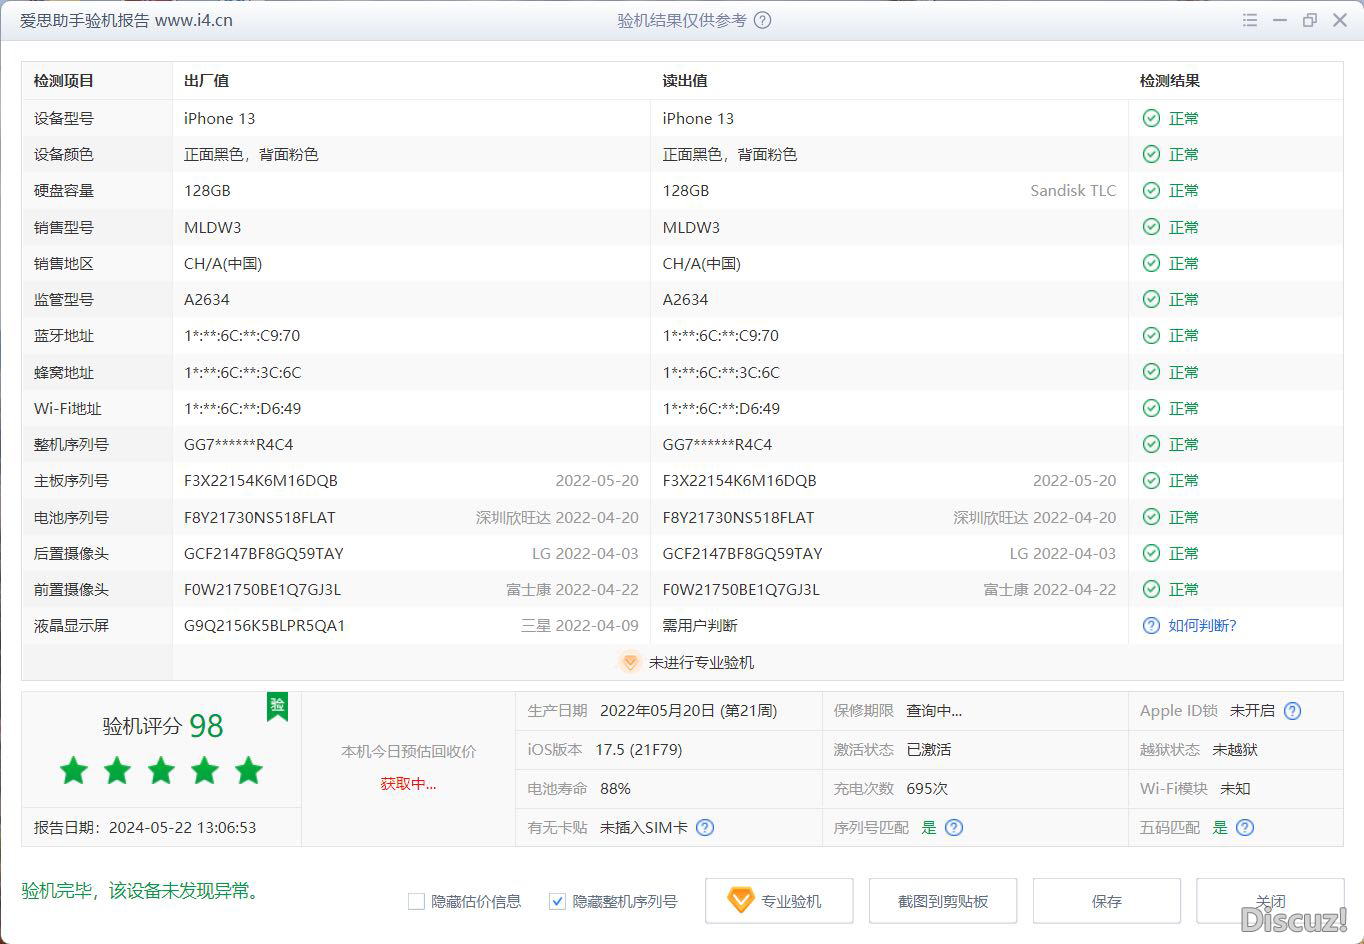Image resolution: width=1364 pixels, height=944 pixels.
Task: Click the green check icon for Wi-Fi地址
Action: point(1151,408)
